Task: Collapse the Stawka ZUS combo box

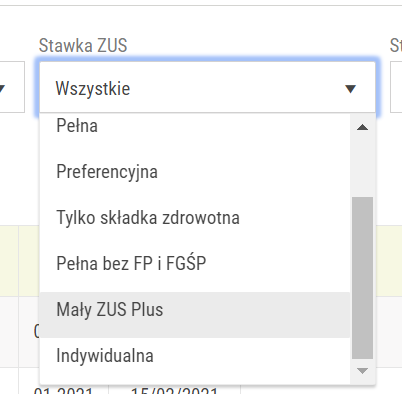Action: click(x=207, y=87)
